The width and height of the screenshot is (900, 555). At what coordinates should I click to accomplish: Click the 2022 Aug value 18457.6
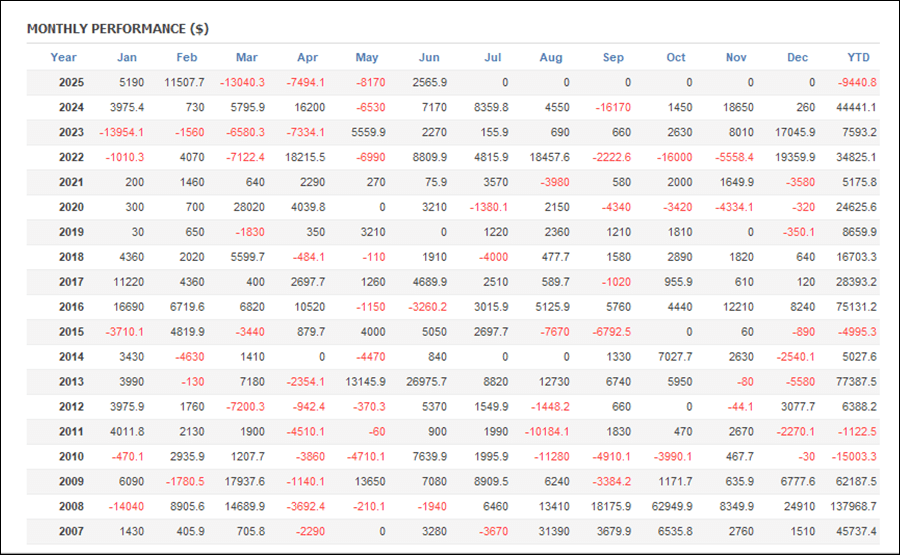tap(550, 157)
